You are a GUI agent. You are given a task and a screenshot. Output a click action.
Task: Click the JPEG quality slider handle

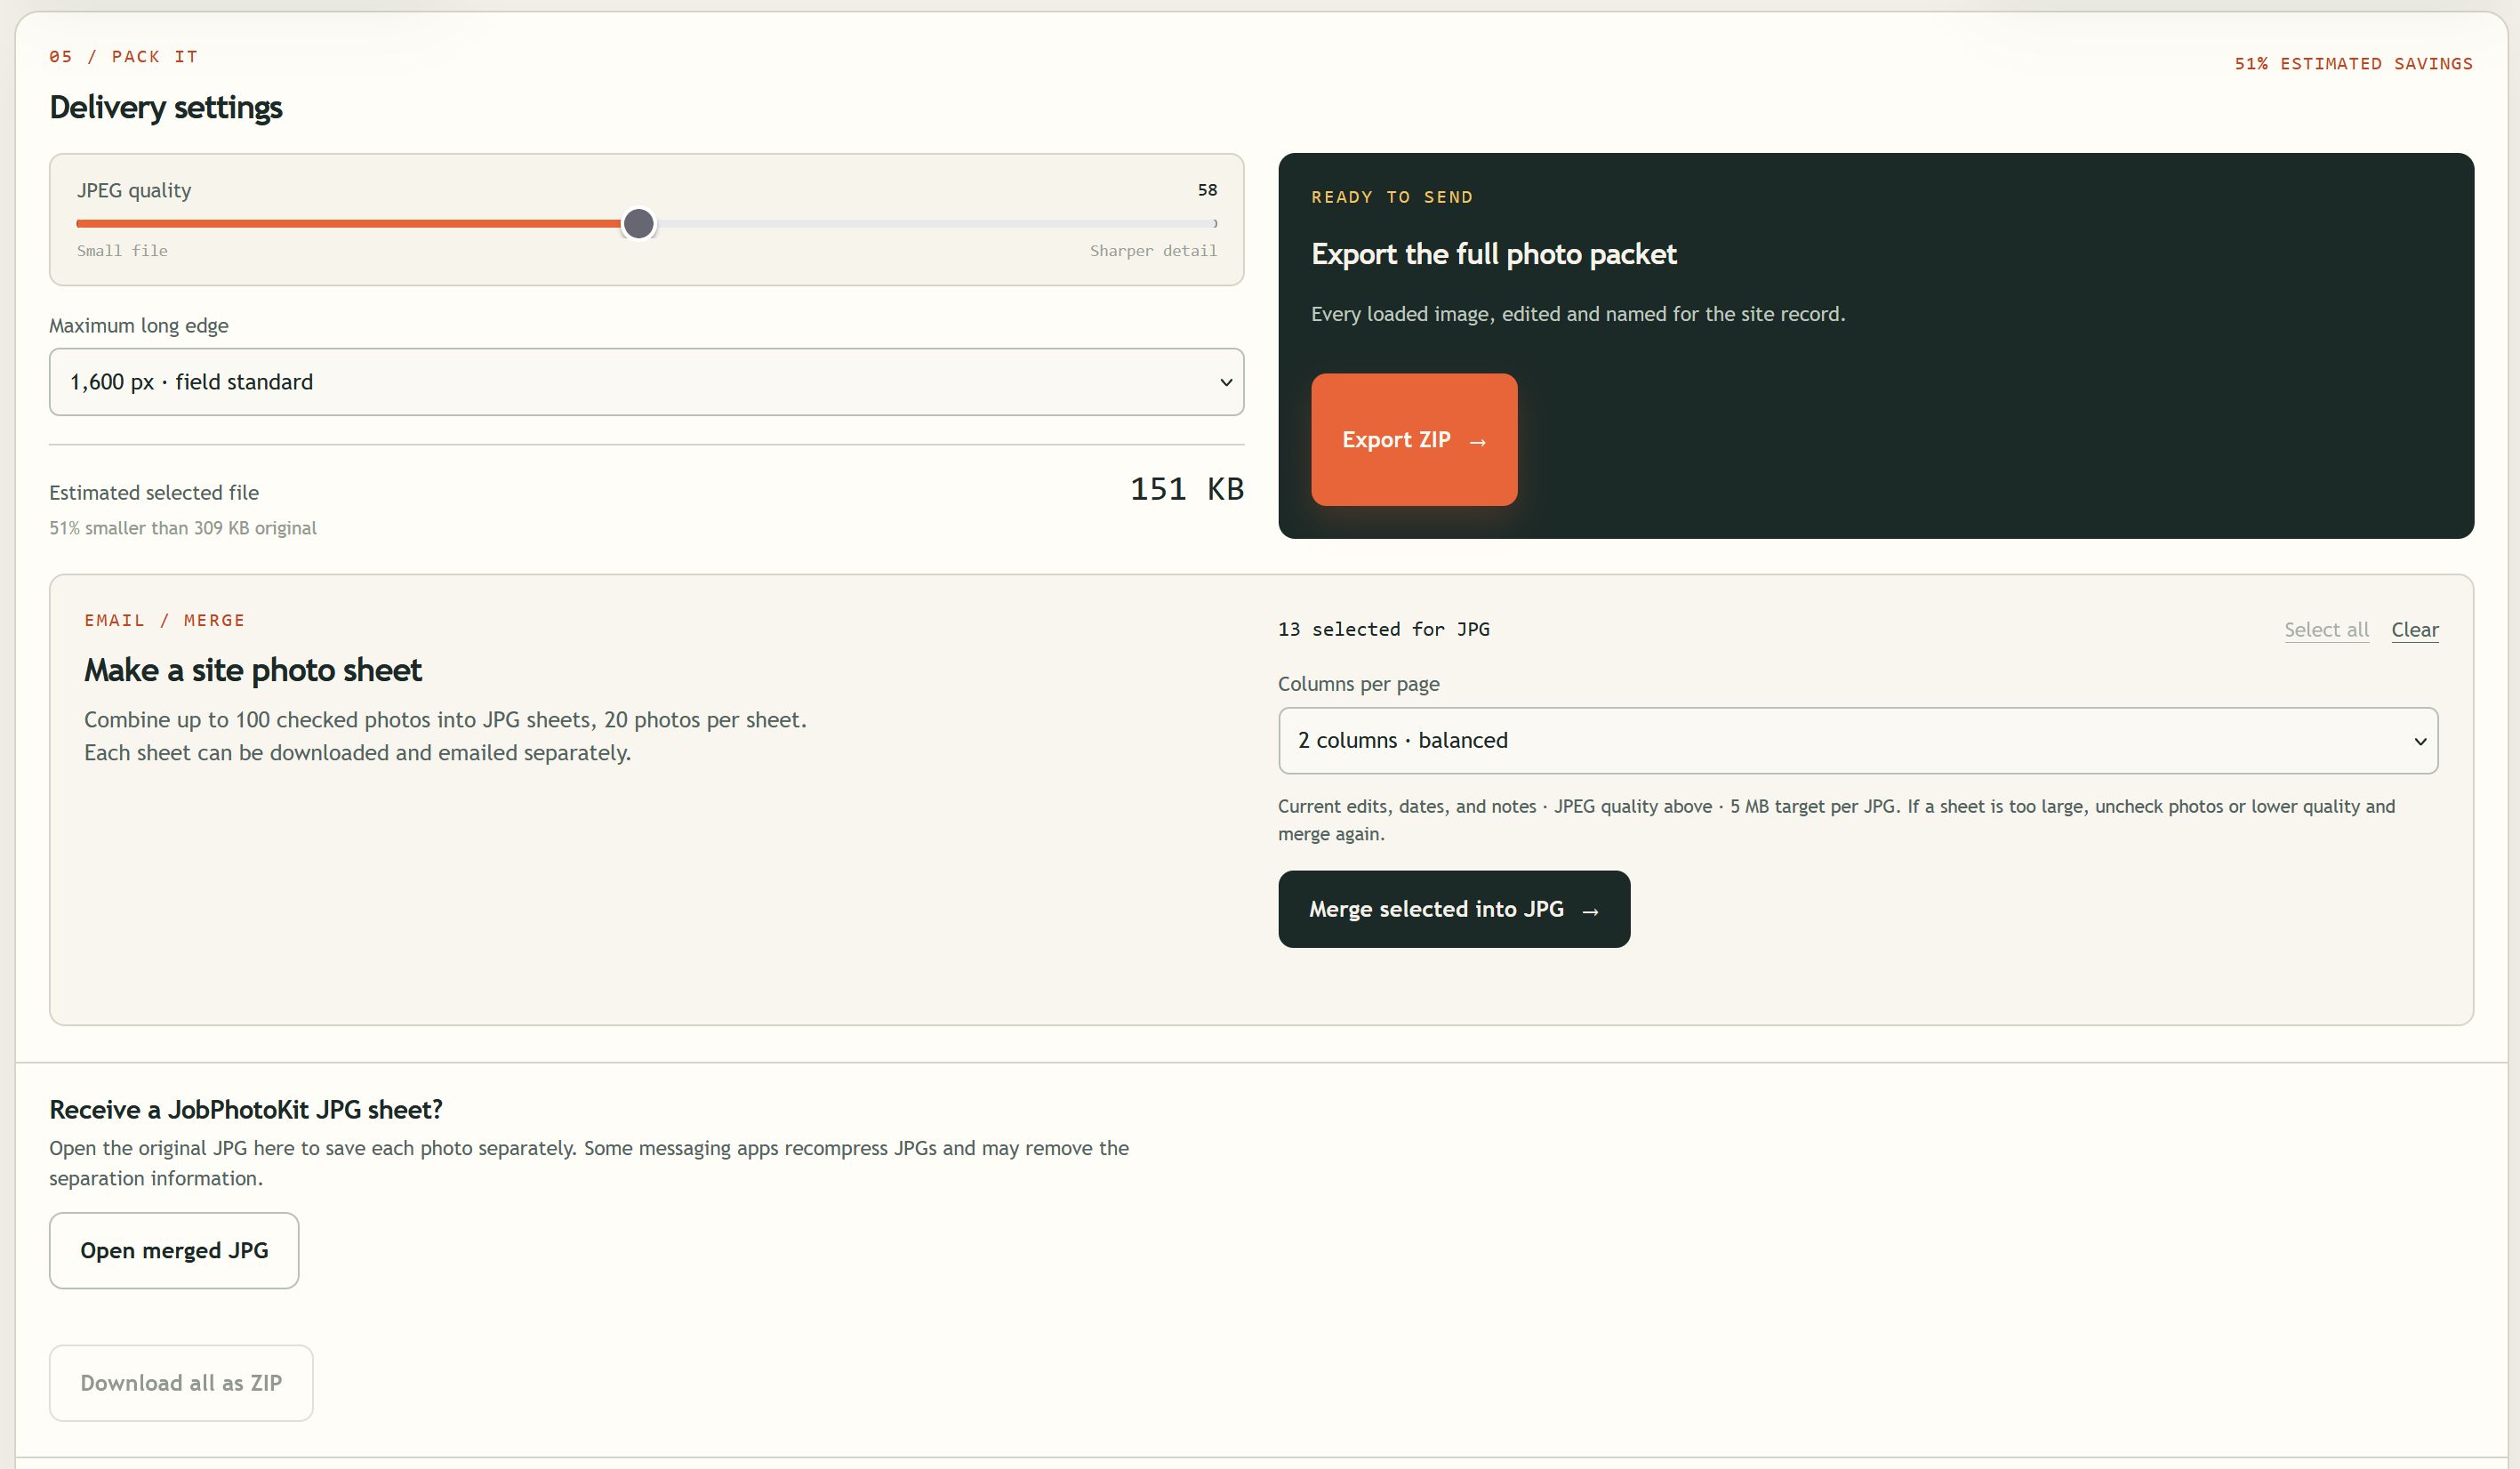(x=638, y=224)
